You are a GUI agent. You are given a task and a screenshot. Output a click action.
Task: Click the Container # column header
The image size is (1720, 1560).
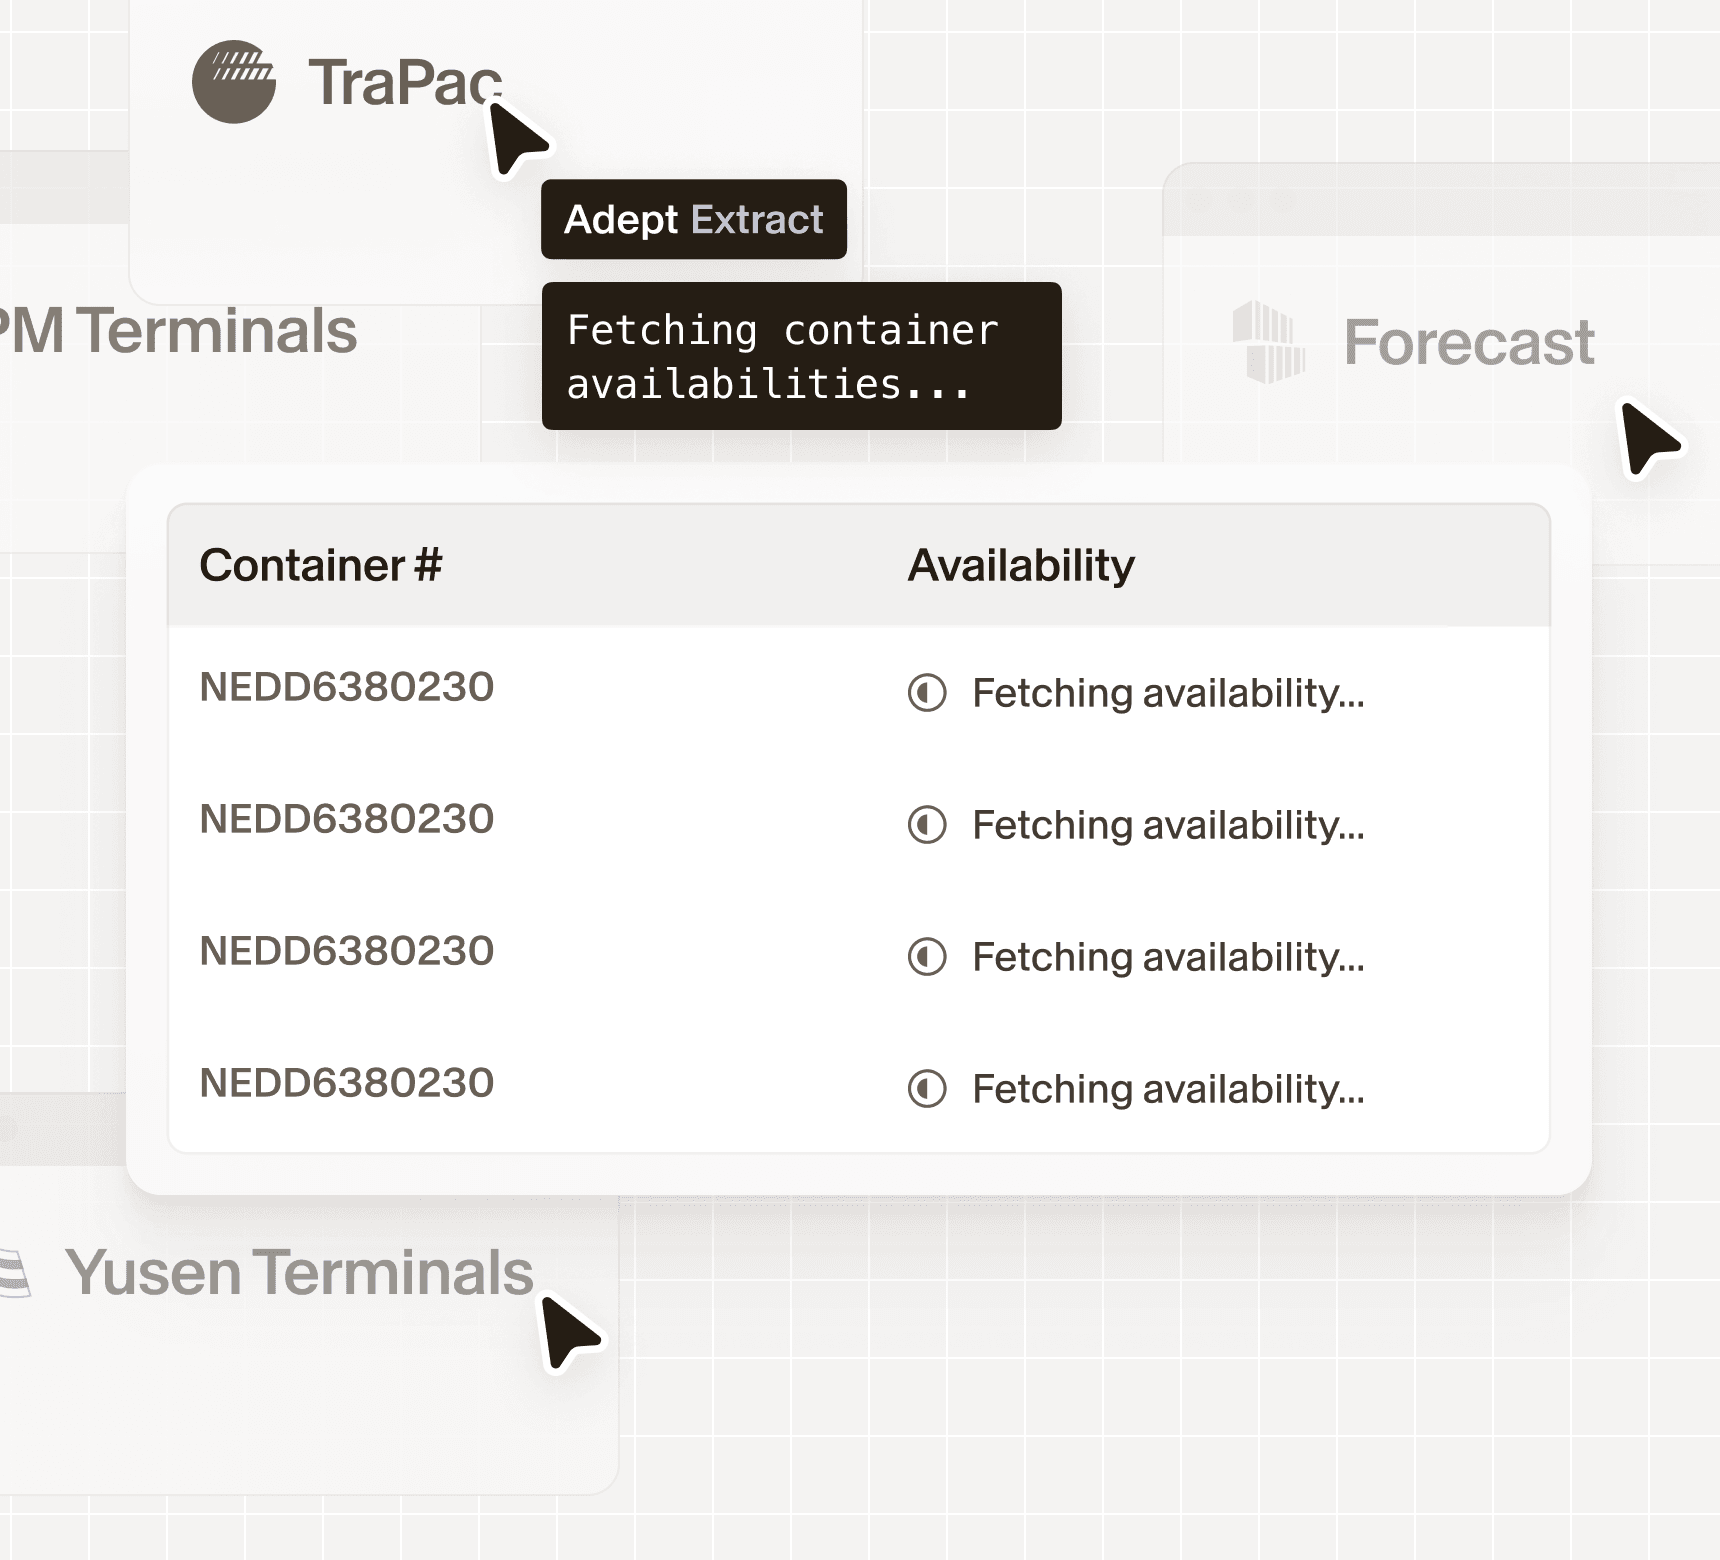point(320,563)
